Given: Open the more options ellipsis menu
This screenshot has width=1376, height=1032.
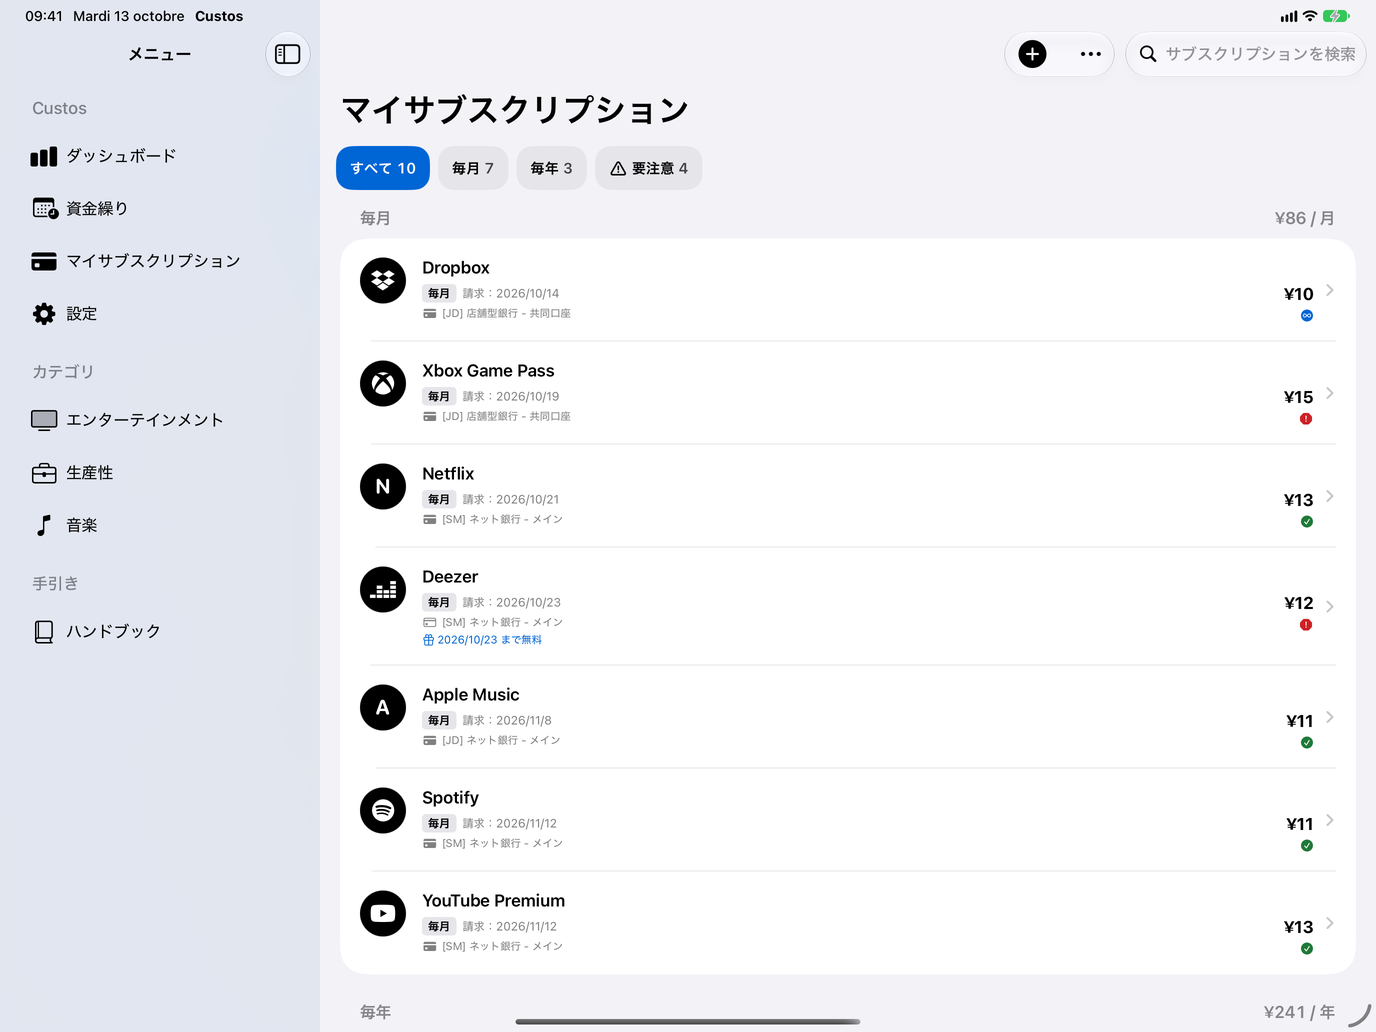Looking at the screenshot, I should [x=1091, y=54].
